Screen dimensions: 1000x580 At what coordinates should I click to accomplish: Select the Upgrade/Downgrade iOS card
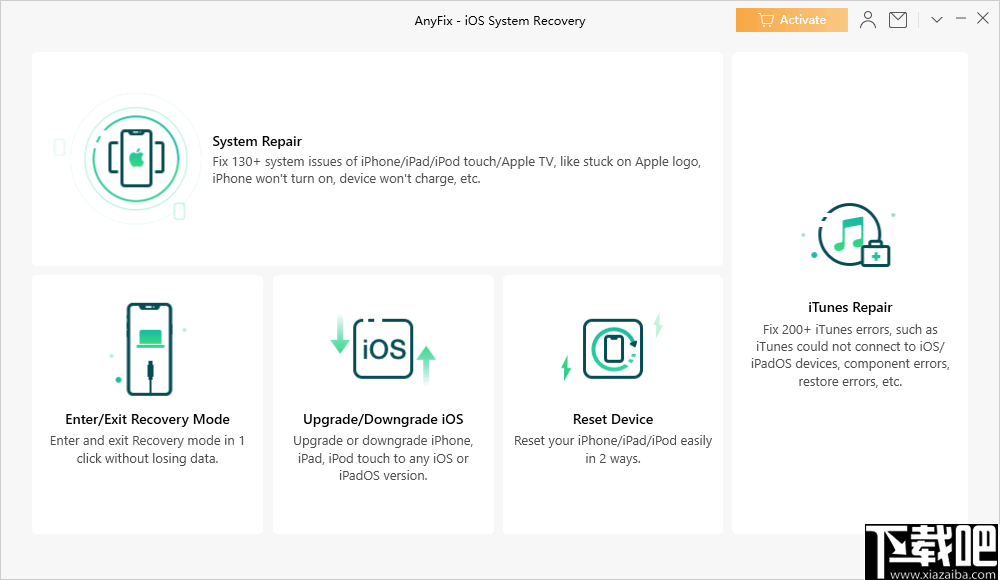[x=382, y=404]
